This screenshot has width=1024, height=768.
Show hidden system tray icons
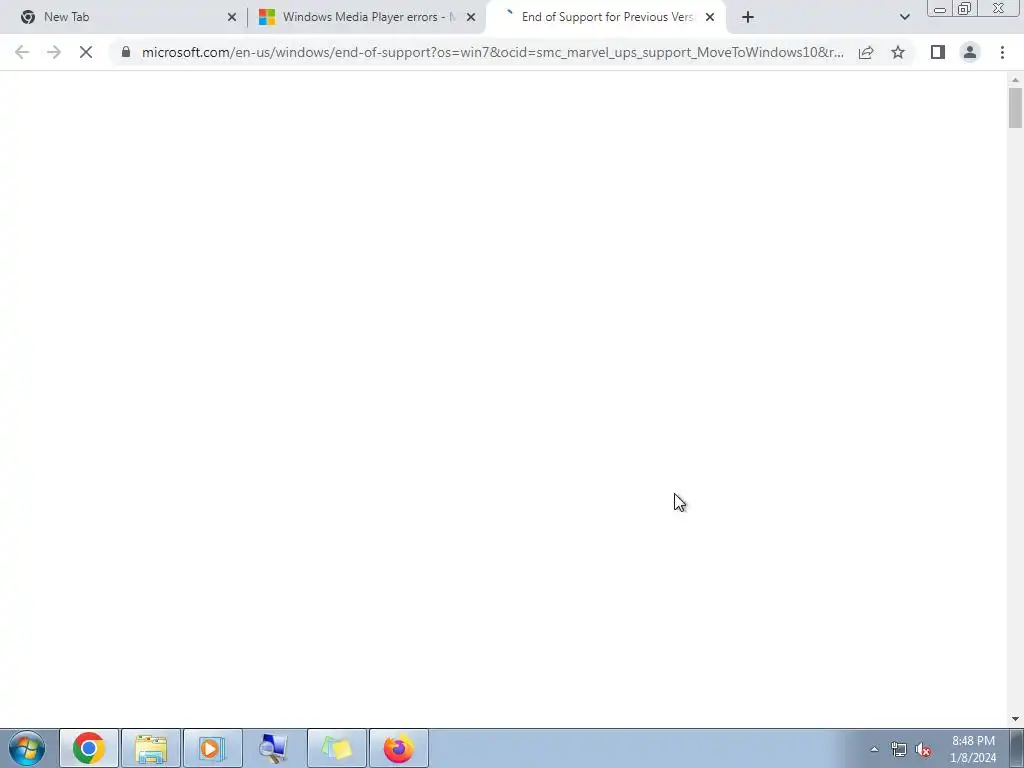[x=874, y=749]
